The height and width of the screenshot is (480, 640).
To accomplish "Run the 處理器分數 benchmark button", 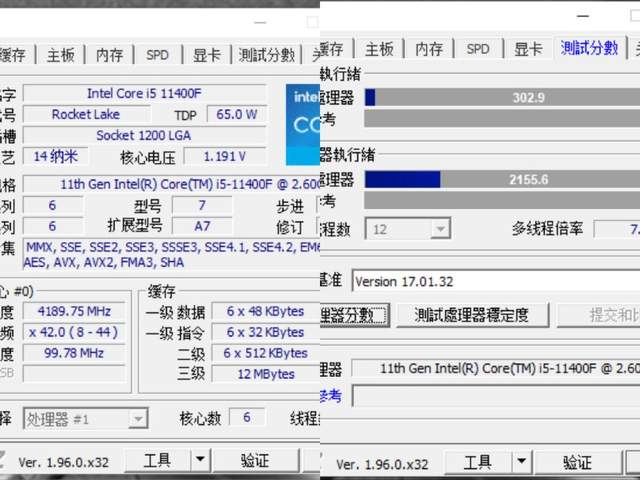I will [x=354, y=315].
